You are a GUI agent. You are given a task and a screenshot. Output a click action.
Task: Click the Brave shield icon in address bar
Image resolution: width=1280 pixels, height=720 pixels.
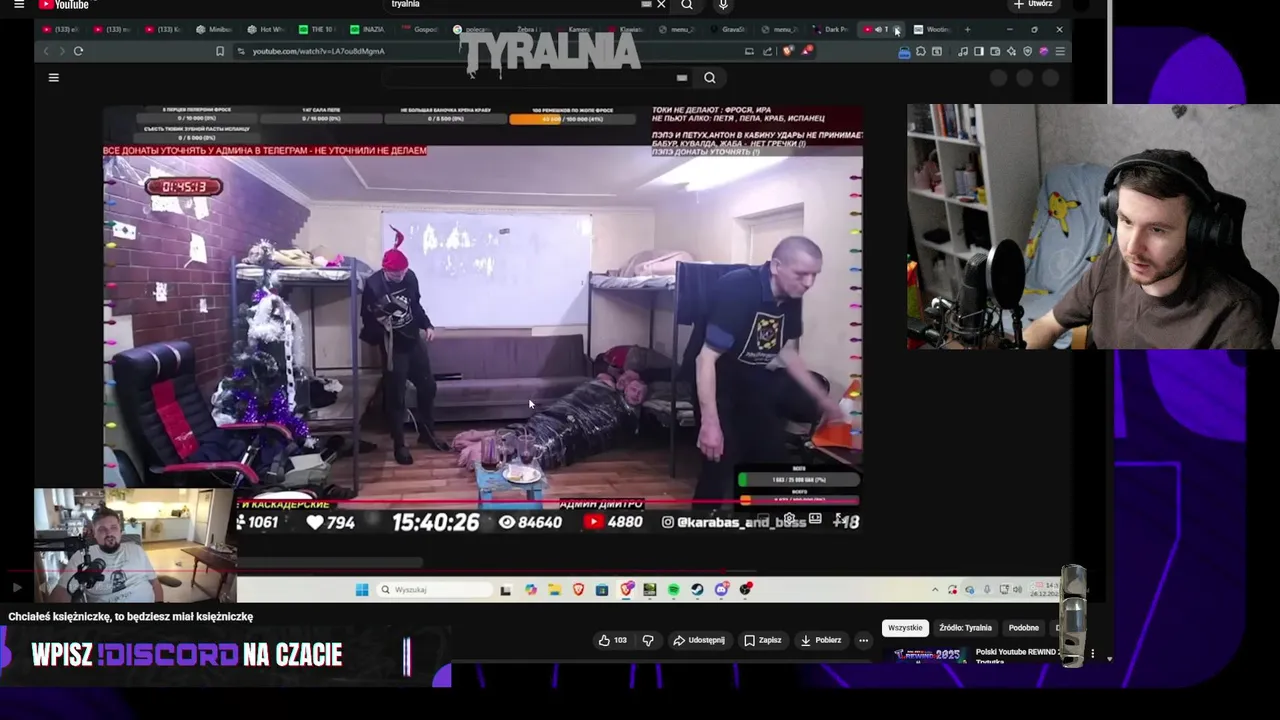[788, 51]
